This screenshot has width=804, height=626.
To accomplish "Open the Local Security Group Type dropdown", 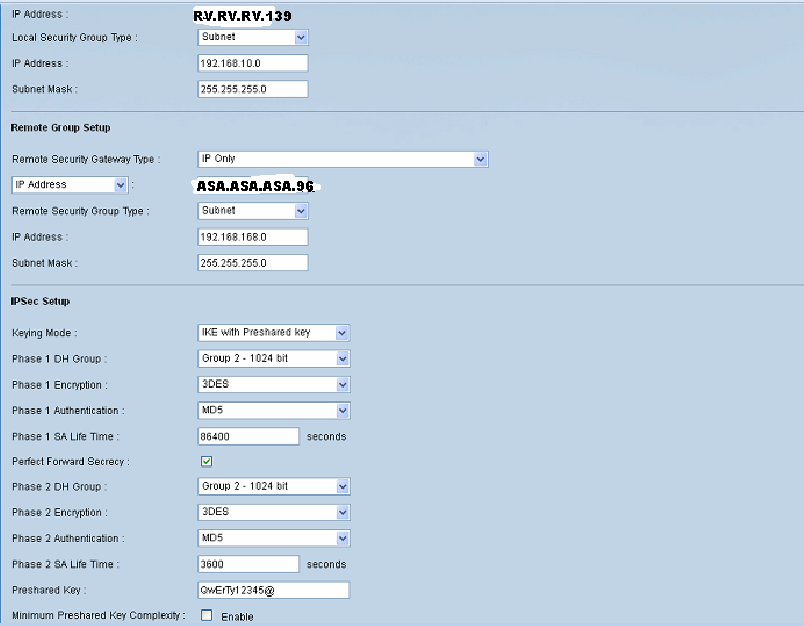I will pyautogui.click(x=253, y=37).
